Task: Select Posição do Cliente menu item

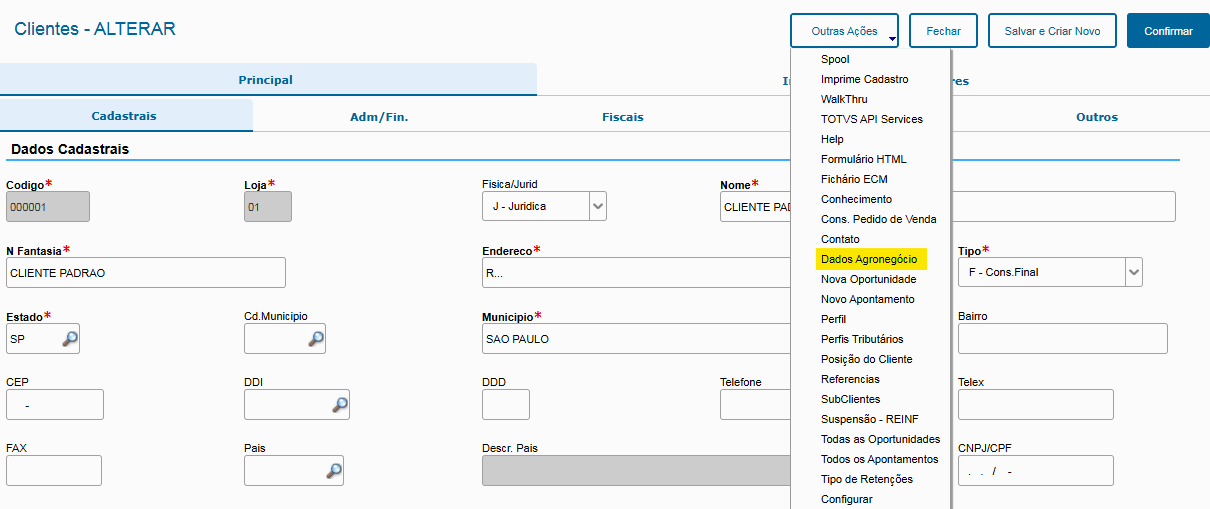Action: pyautogui.click(x=866, y=359)
